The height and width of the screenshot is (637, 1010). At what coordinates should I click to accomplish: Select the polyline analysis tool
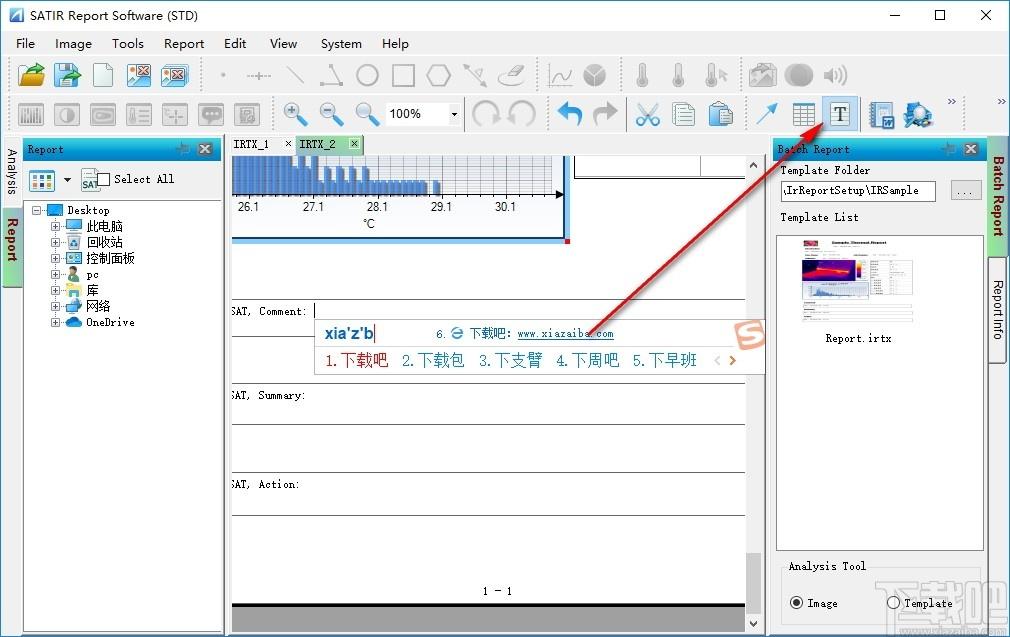pos(331,75)
